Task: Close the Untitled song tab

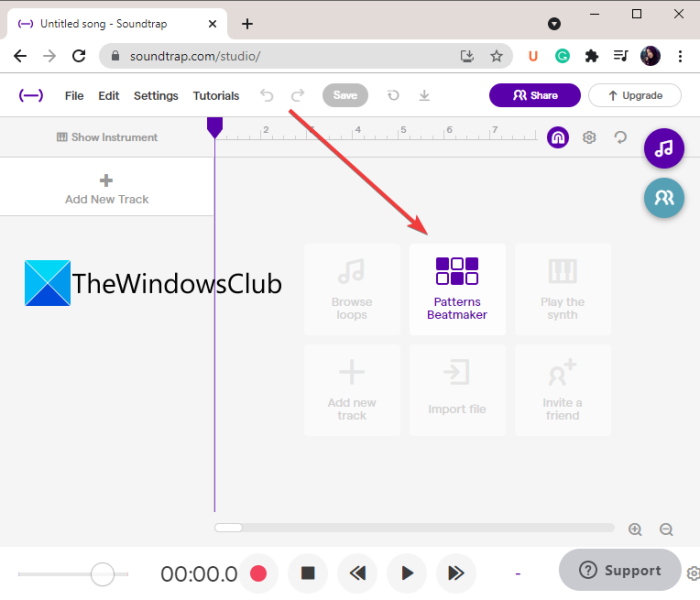Action: click(212, 24)
